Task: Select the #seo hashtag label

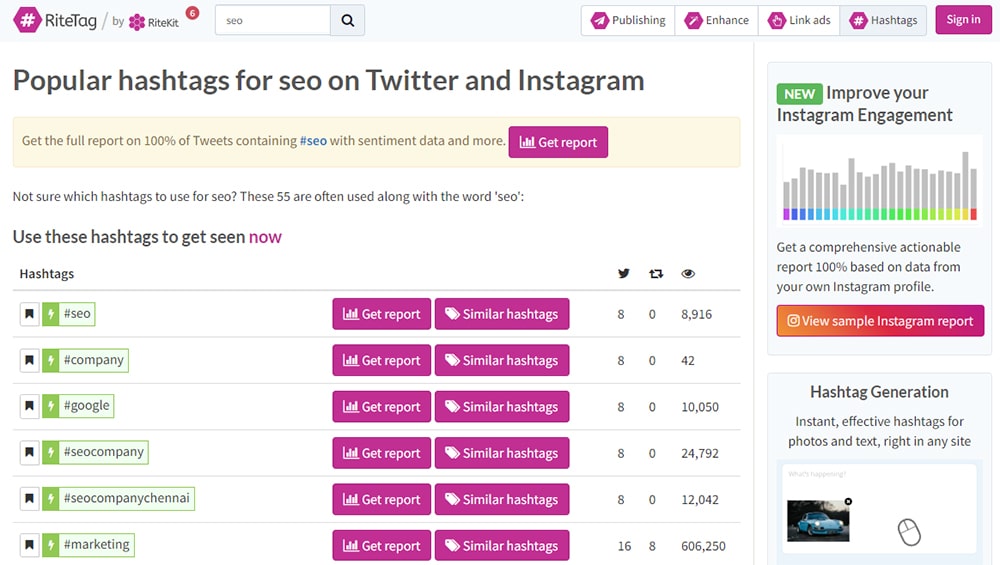Action: point(77,314)
